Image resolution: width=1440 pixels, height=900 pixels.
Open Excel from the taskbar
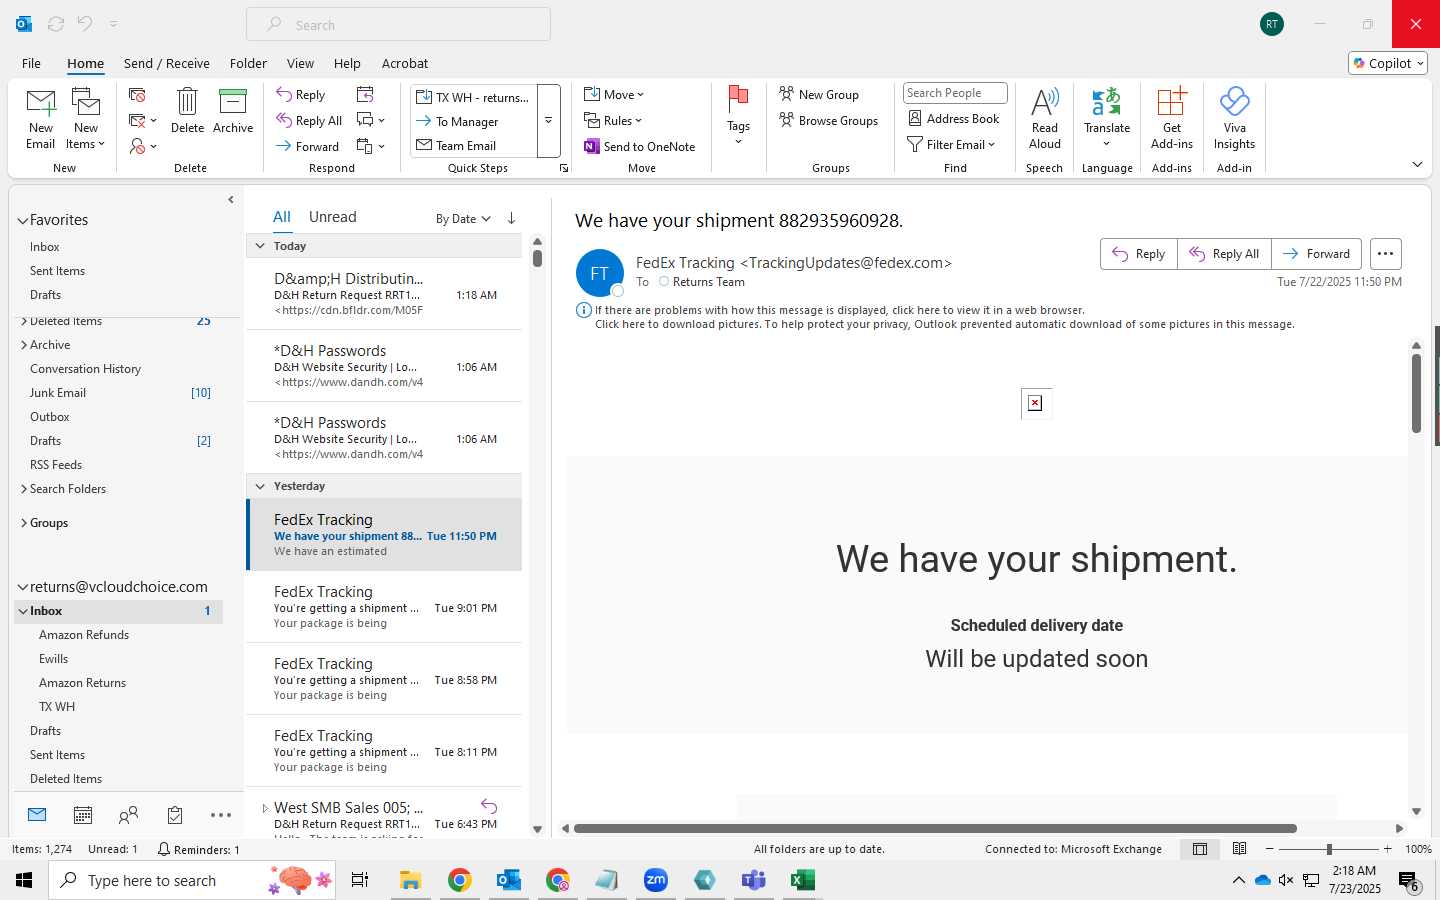(x=802, y=880)
